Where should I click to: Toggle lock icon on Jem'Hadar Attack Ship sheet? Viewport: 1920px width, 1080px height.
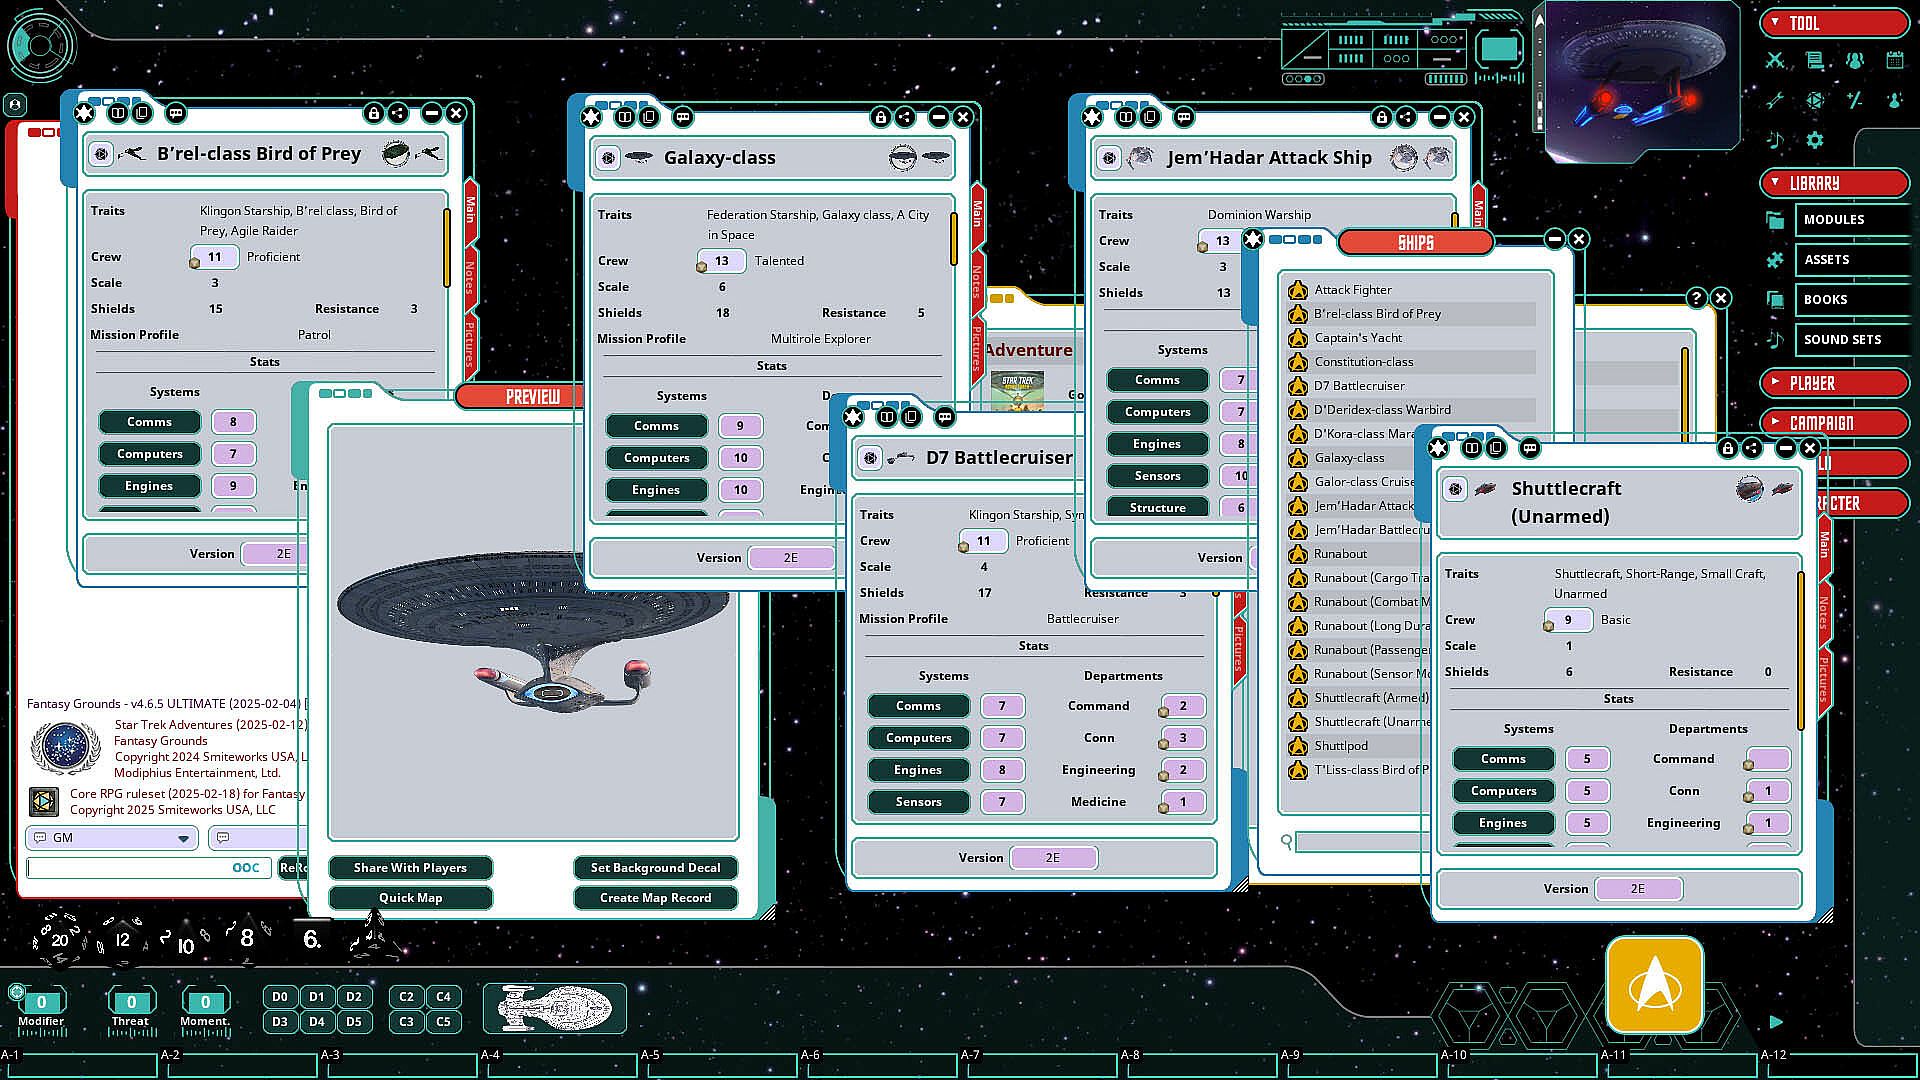(x=1381, y=118)
